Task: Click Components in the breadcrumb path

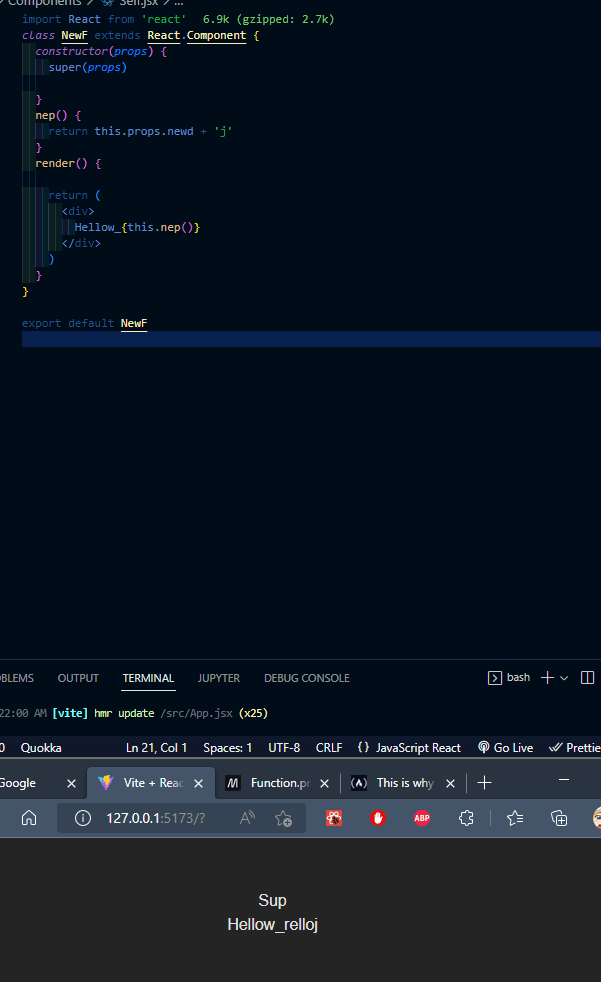Action: 44,3
